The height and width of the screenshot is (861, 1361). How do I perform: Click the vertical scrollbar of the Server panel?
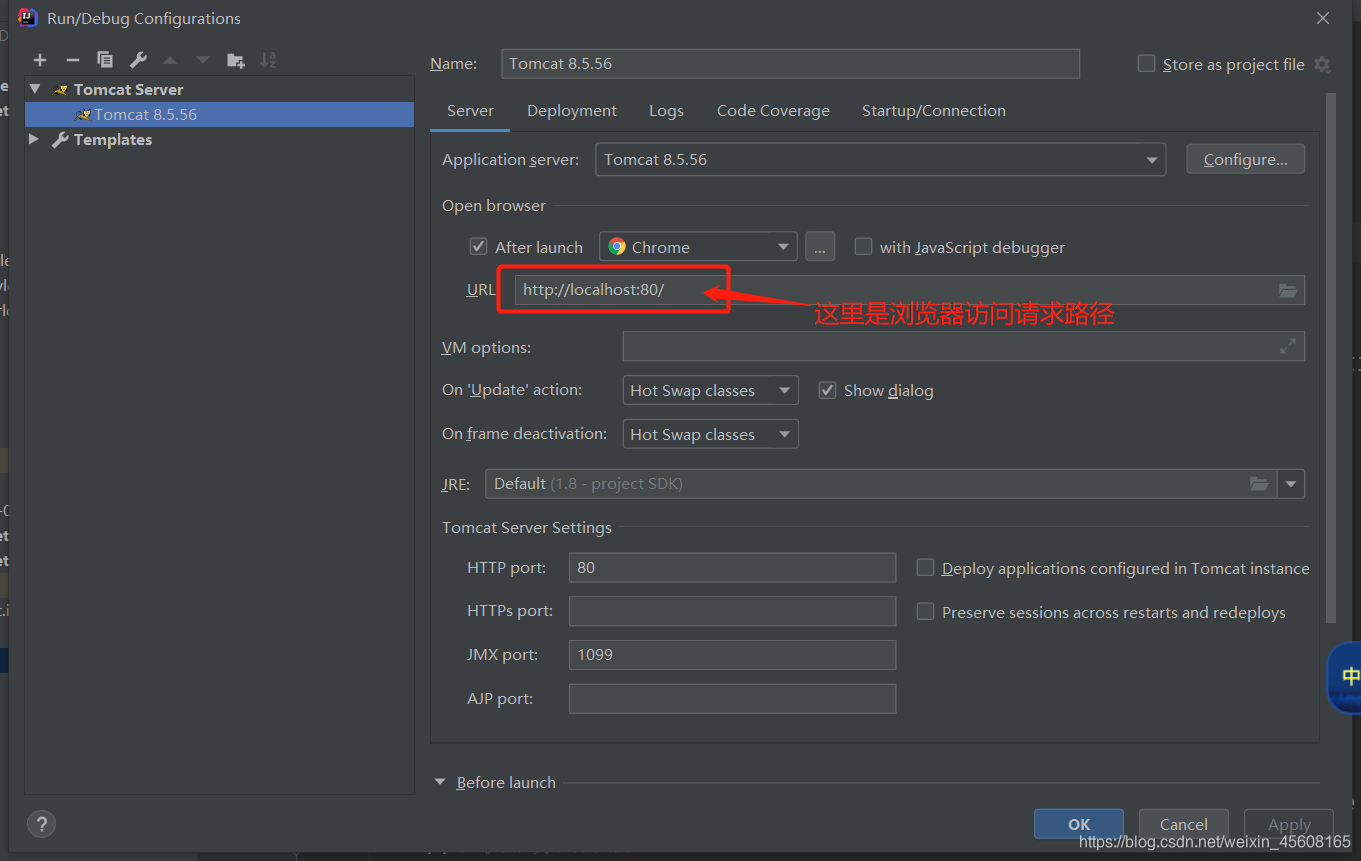pos(1330,358)
